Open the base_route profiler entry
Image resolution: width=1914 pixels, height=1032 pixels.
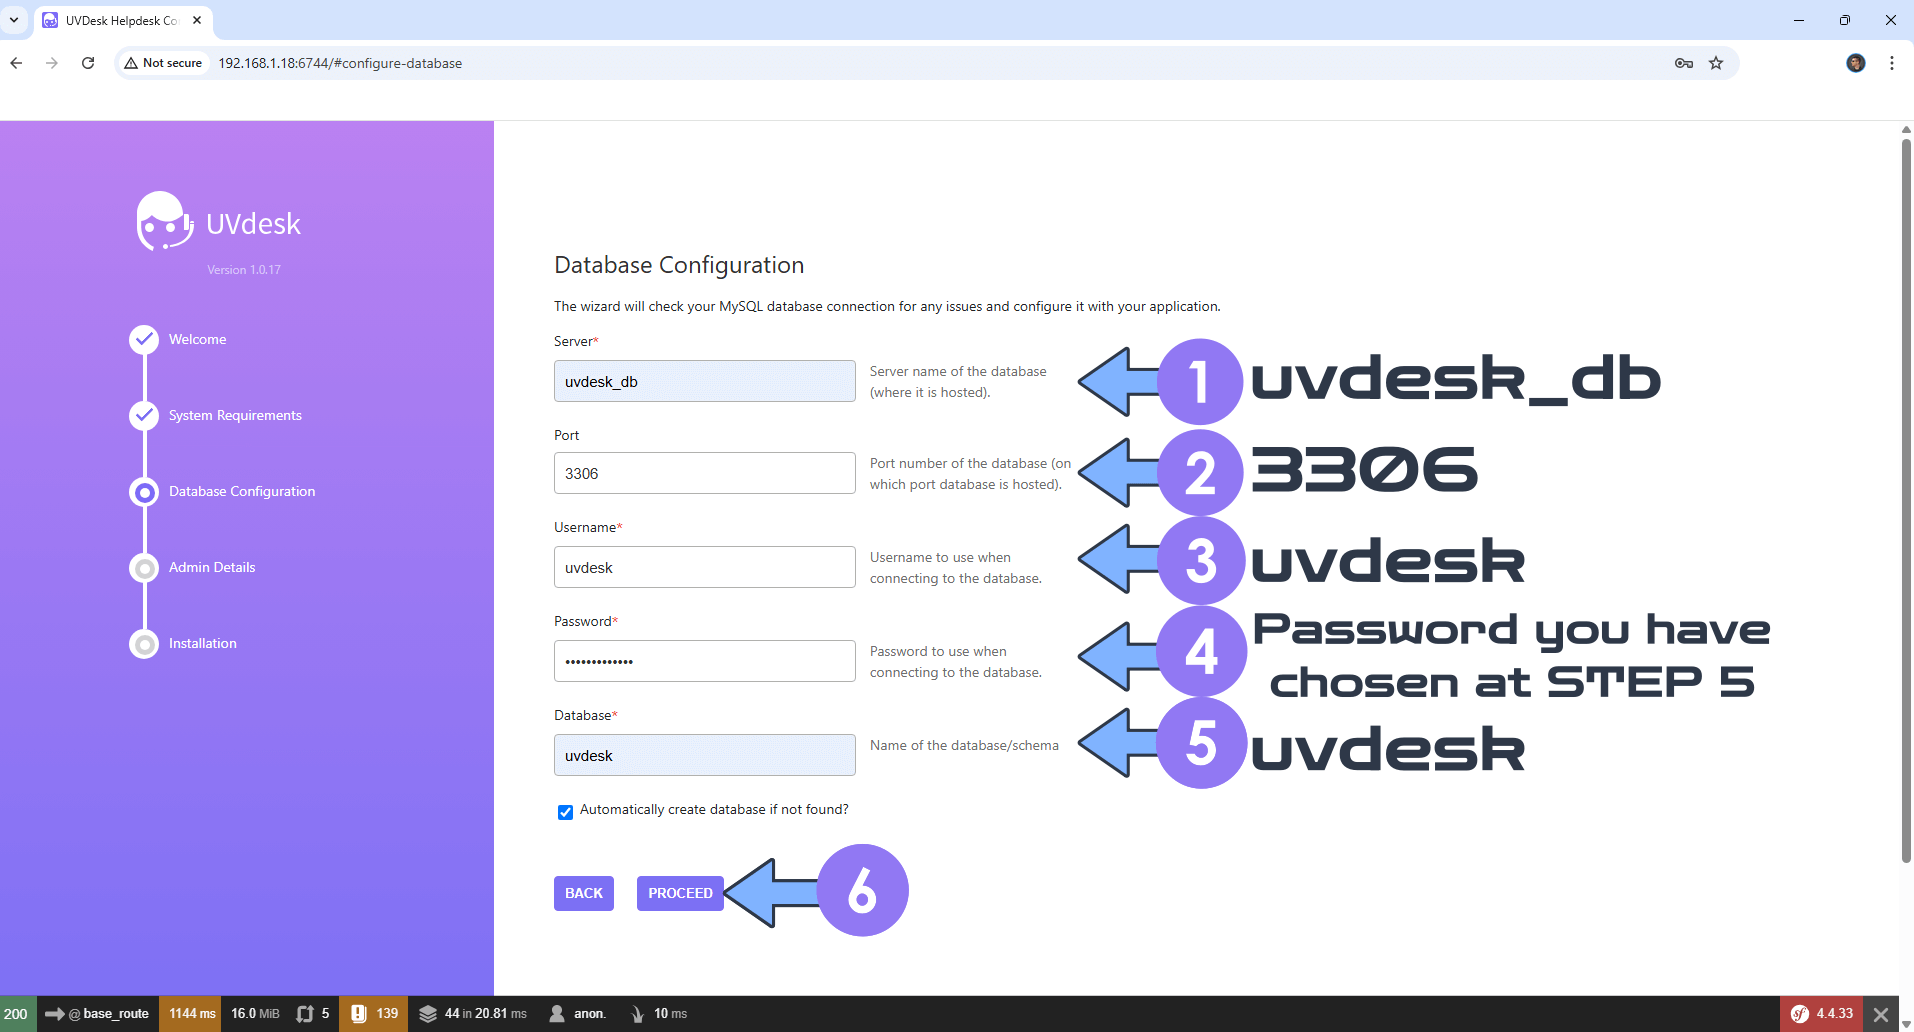coord(98,1014)
